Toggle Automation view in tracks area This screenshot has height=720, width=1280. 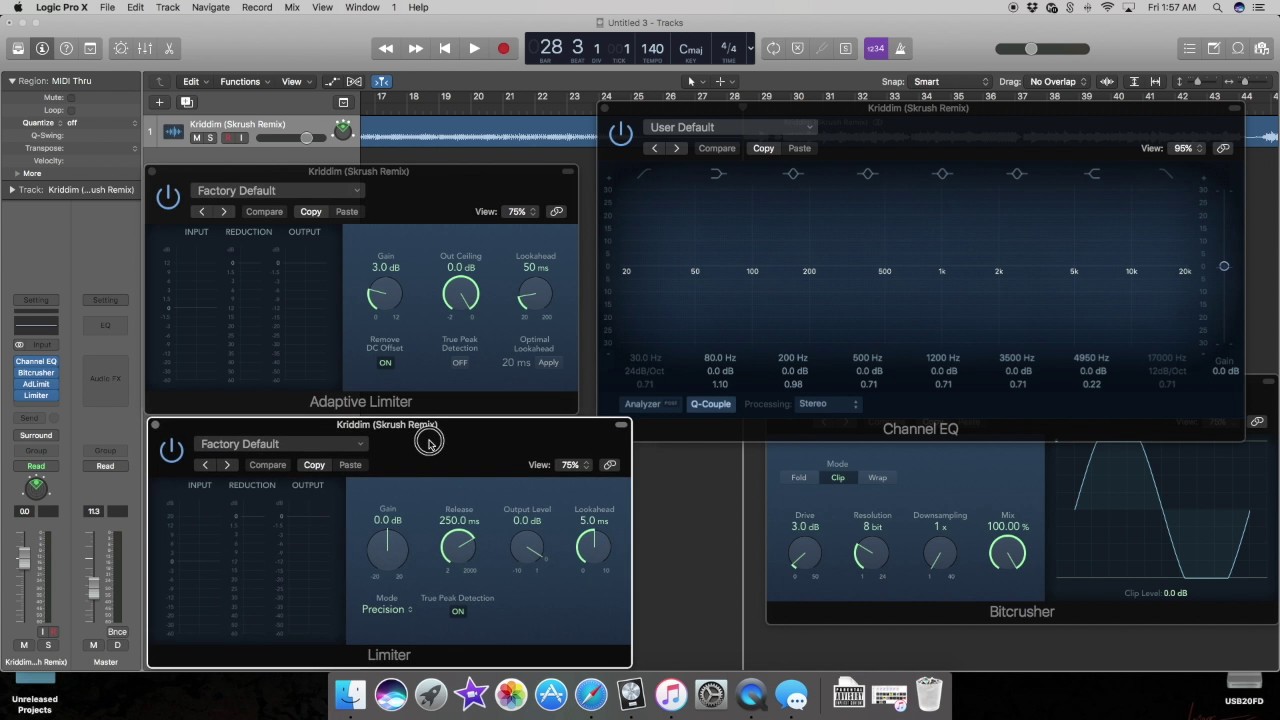pyautogui.click(x=333, y=82)
